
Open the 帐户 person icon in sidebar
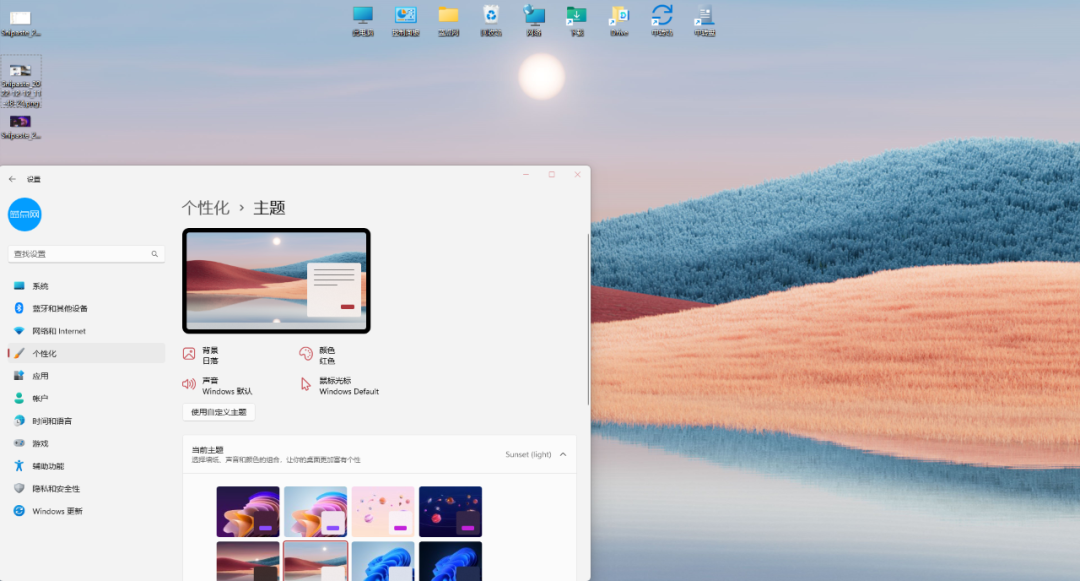pos(19,398)
